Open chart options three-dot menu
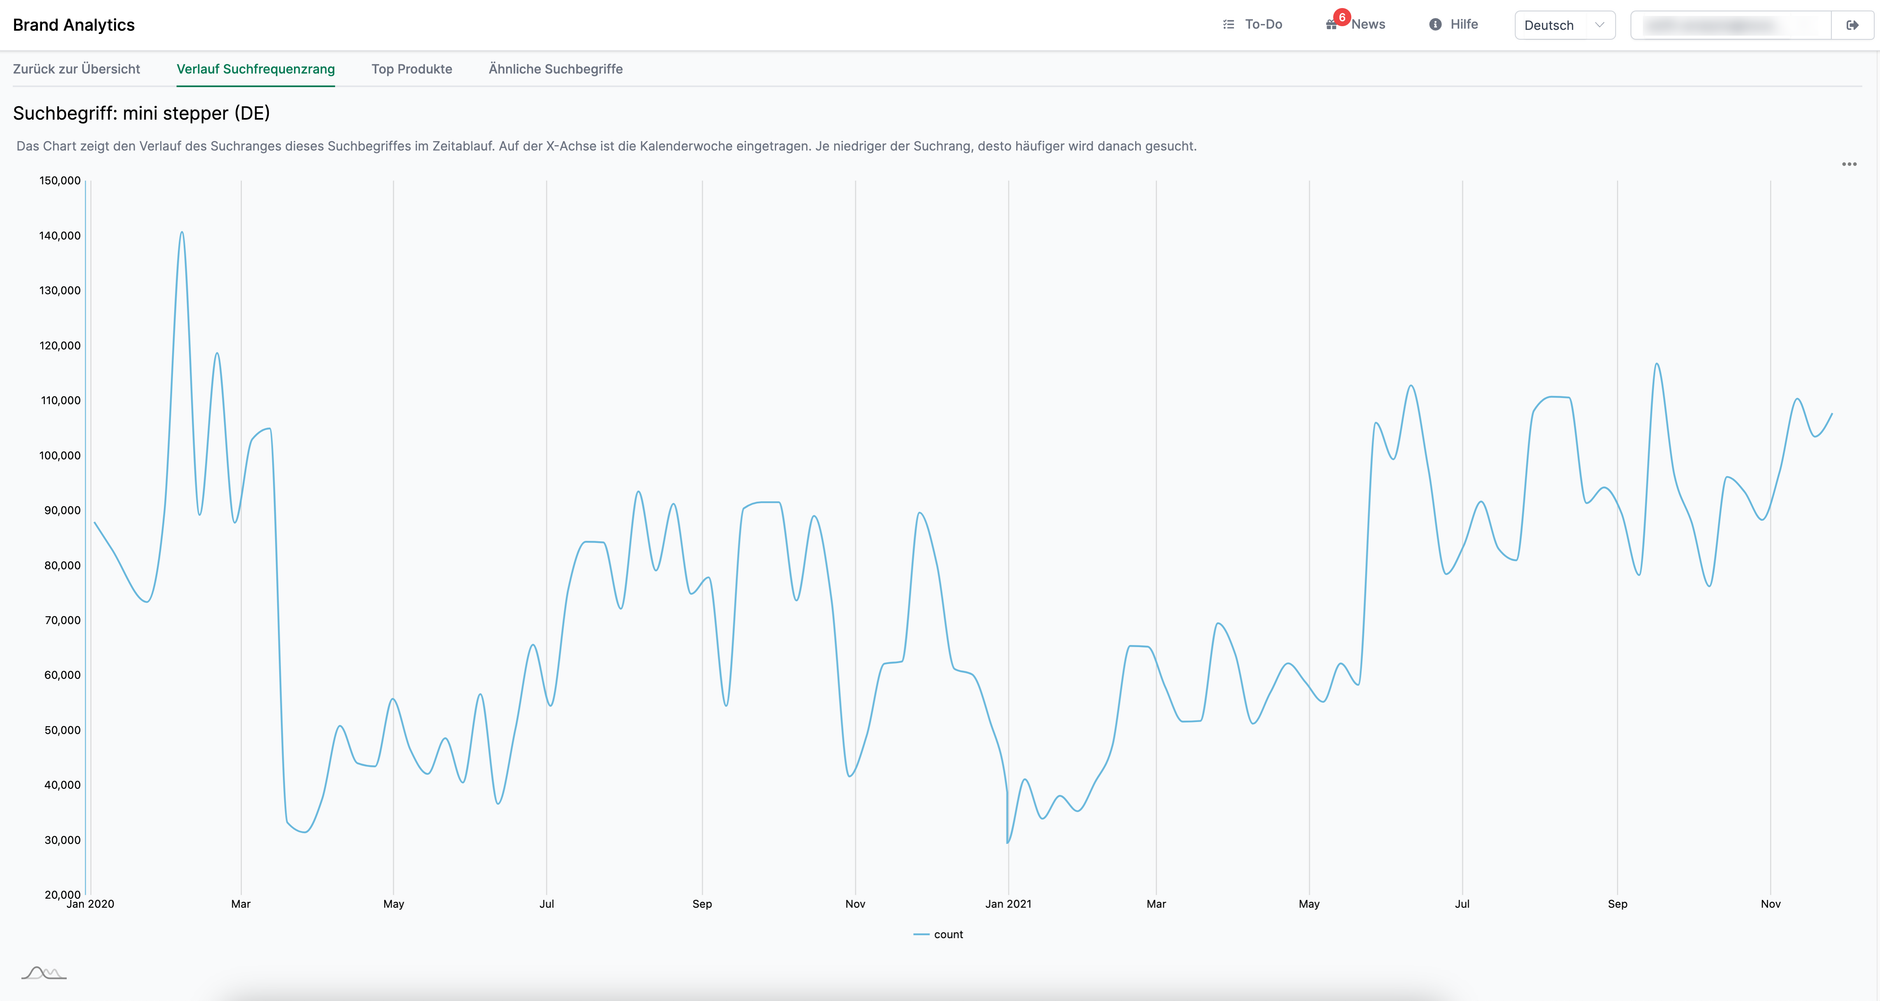This screenshot has width=1880, height=1001. coord(1849,164)
